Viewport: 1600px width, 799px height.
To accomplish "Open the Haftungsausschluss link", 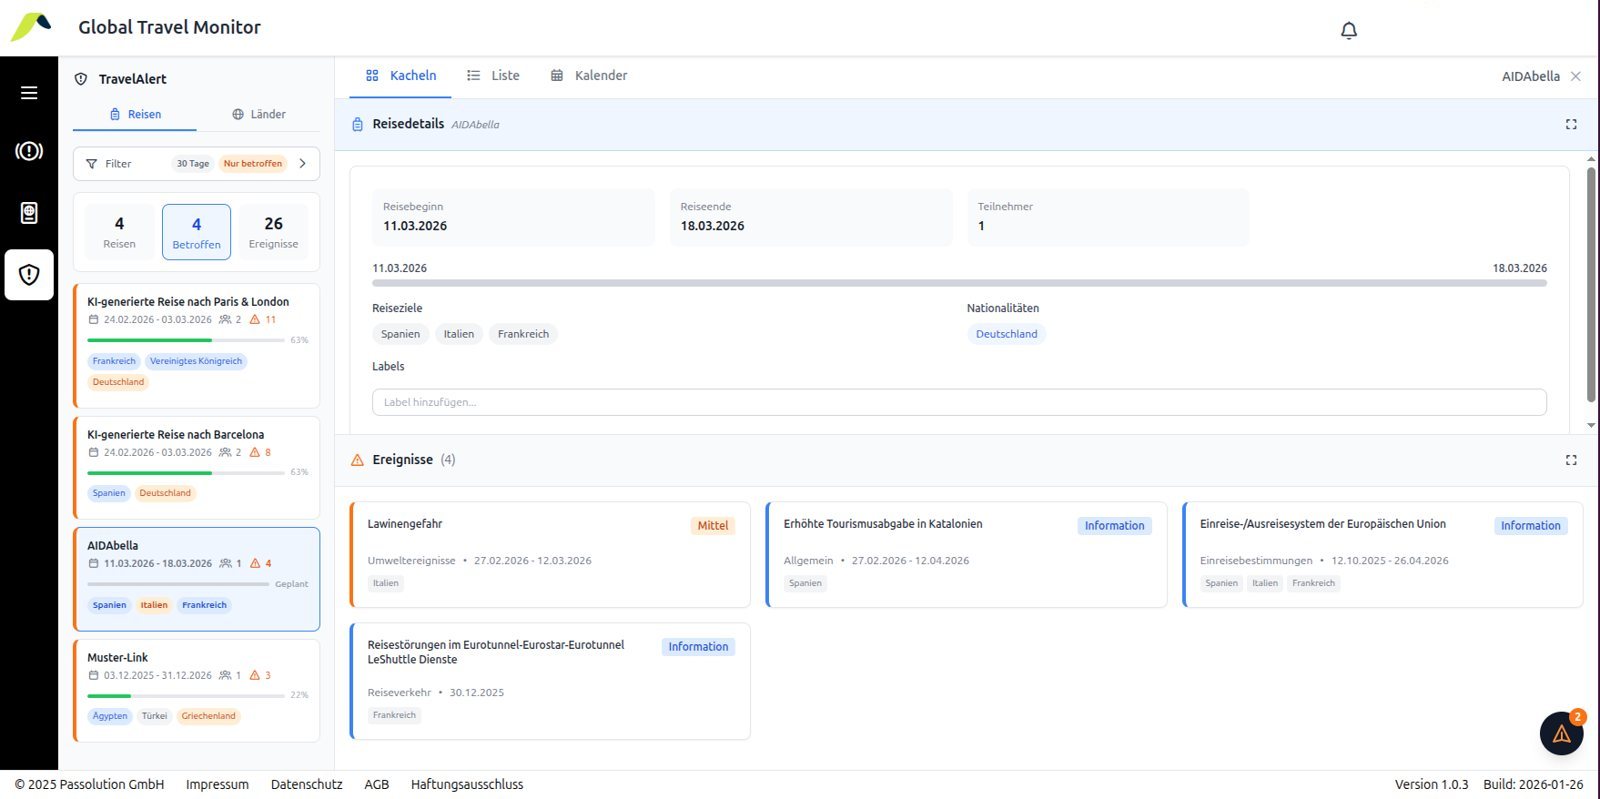I will point(467,785).
